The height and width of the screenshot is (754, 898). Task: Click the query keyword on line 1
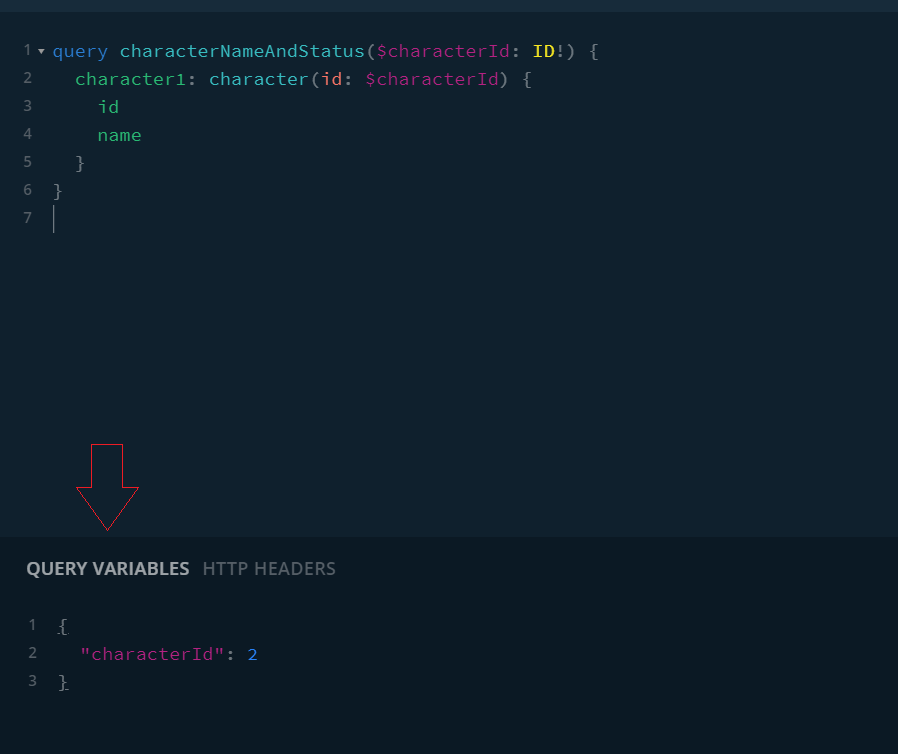[80, 52]
